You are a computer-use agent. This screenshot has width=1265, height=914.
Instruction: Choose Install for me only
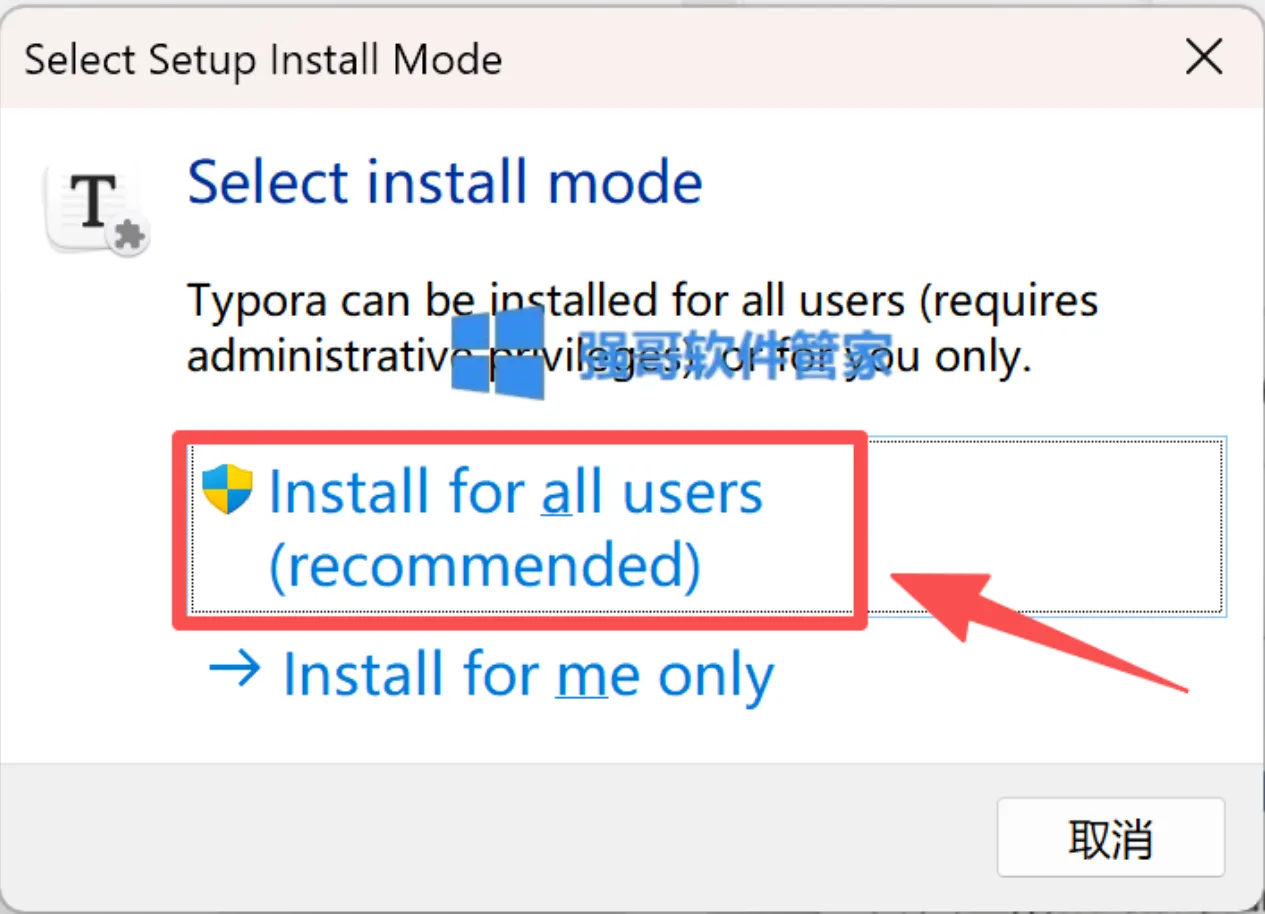490,674
